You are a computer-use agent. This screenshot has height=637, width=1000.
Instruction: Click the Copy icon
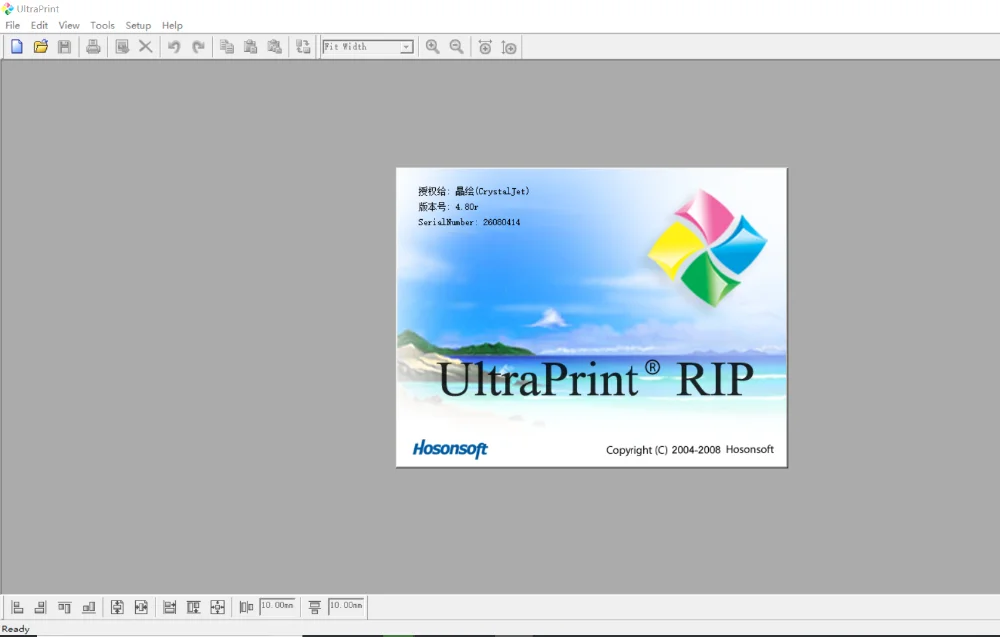[226, 47]
